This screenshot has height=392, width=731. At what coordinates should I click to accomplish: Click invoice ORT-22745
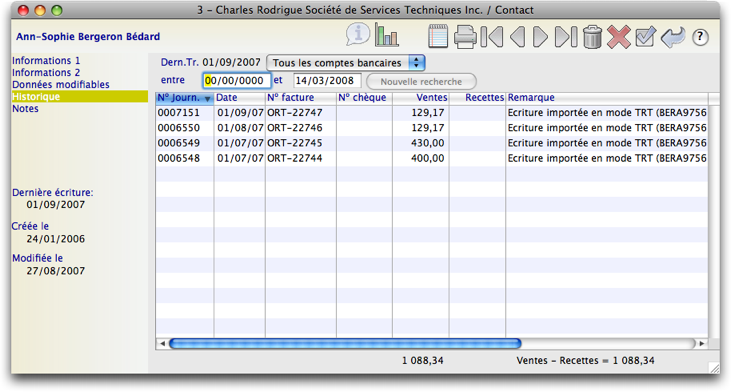(295, 143)
